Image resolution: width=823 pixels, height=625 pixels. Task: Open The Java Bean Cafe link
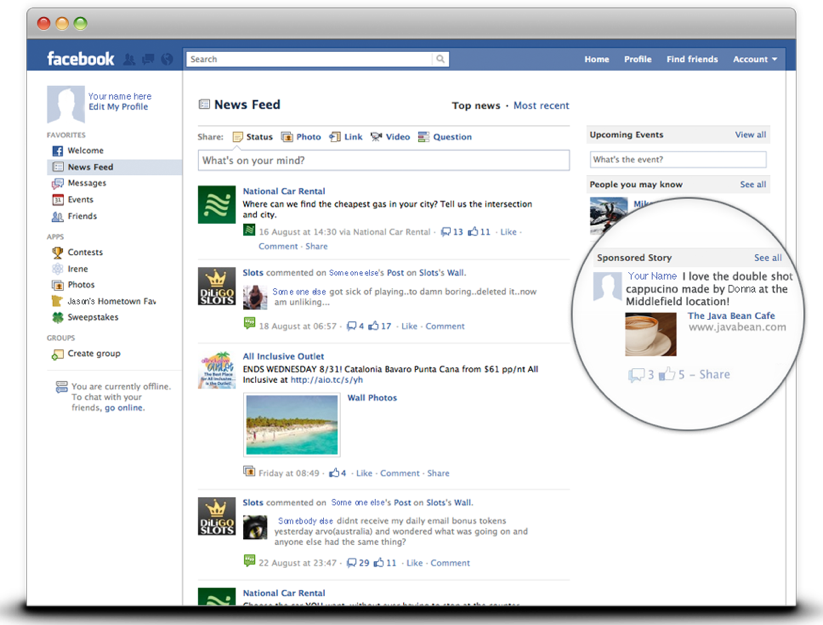click(731, 316)
